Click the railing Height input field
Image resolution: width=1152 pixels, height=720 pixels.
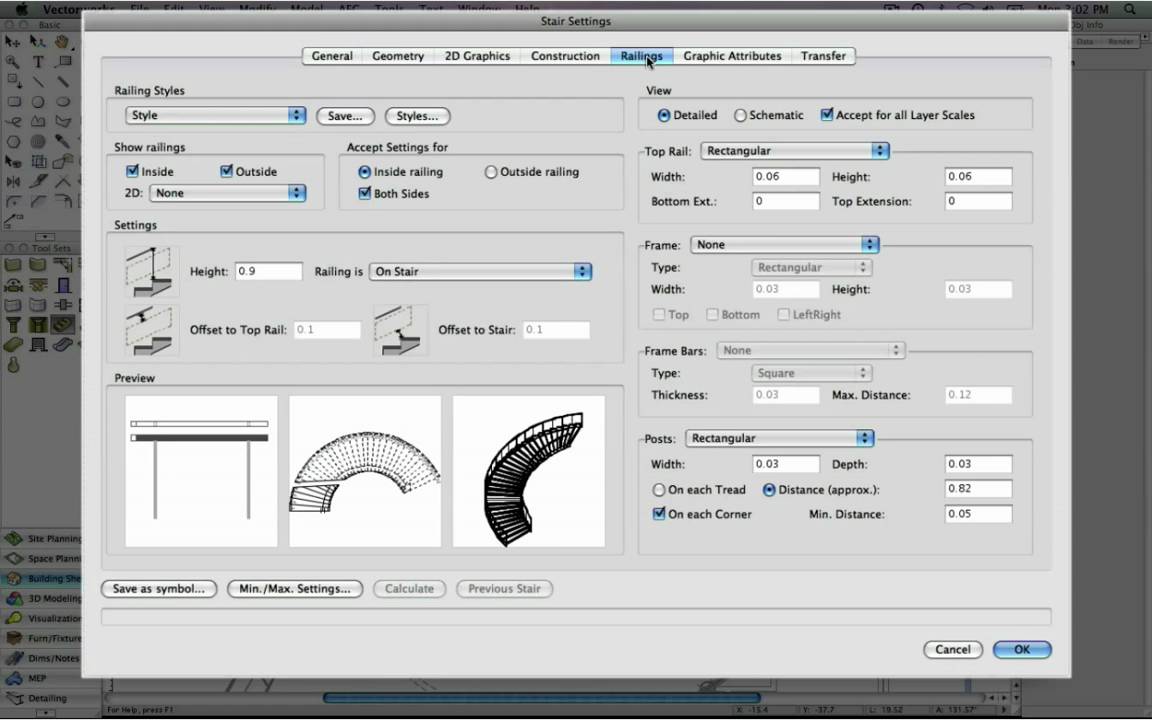pos(269,271)
